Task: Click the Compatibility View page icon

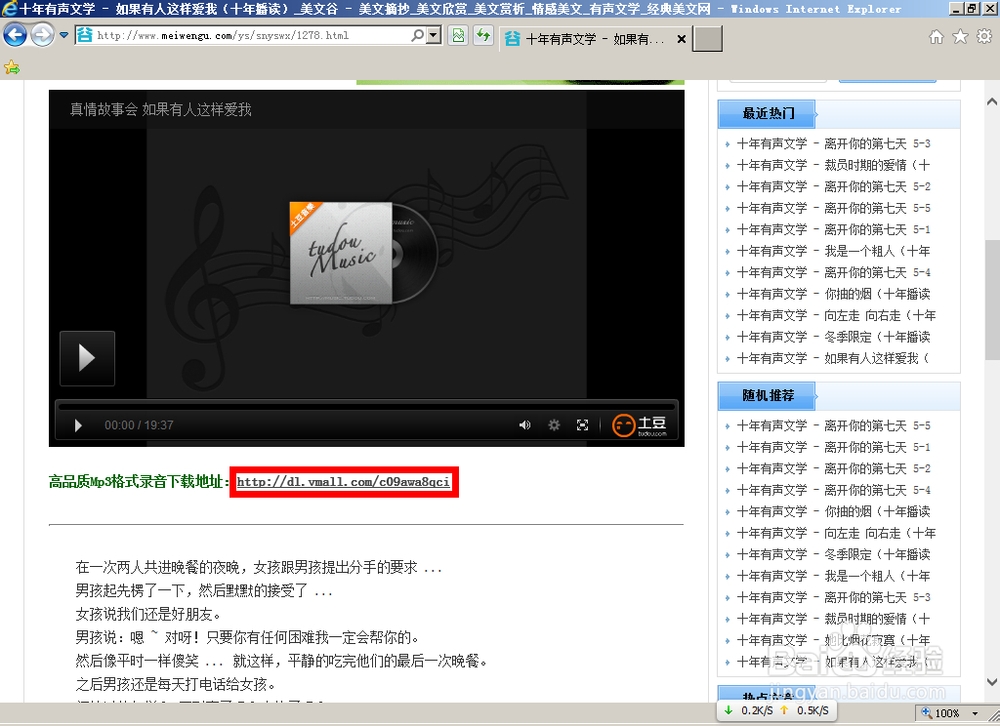Action: coord(457,37)
